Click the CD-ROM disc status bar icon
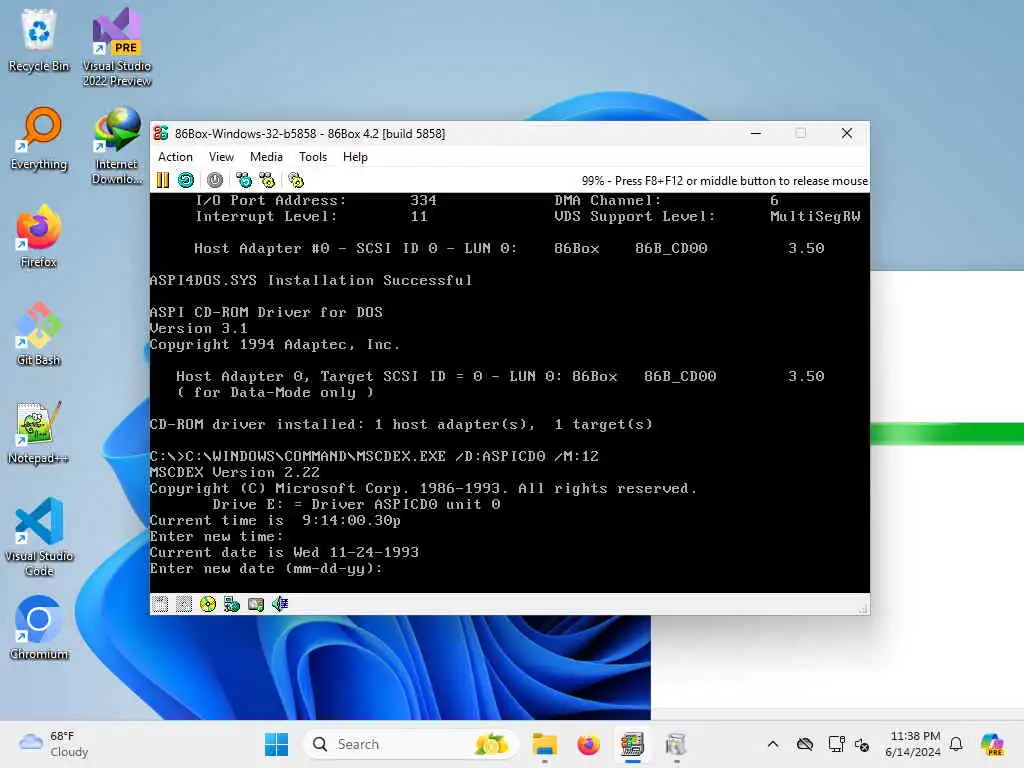 coord(208,604)
